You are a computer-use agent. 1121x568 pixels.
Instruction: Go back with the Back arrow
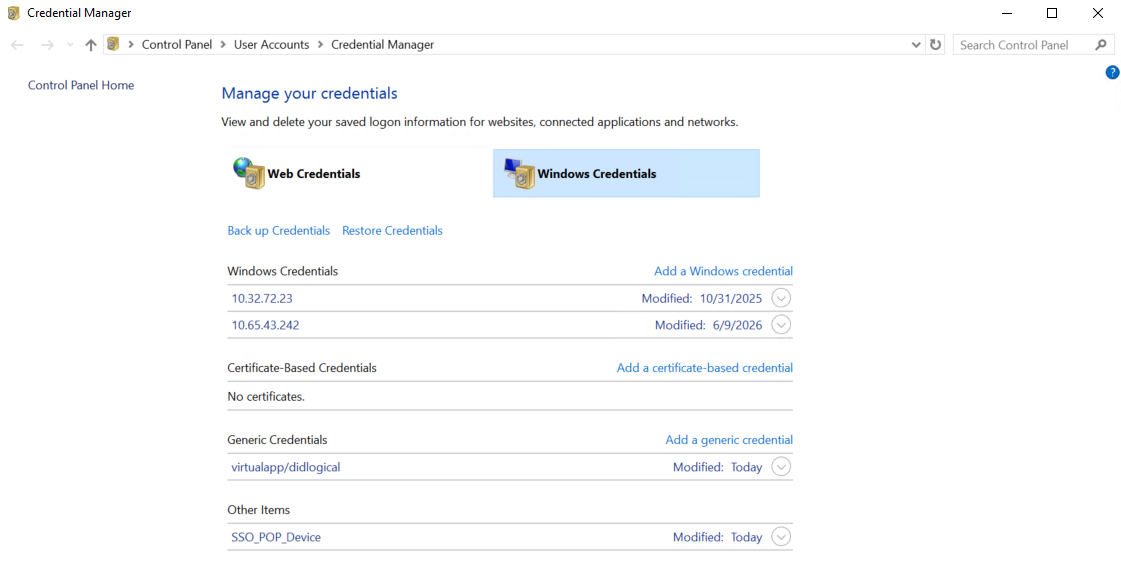pyautogui.click(x=17, y=45)
